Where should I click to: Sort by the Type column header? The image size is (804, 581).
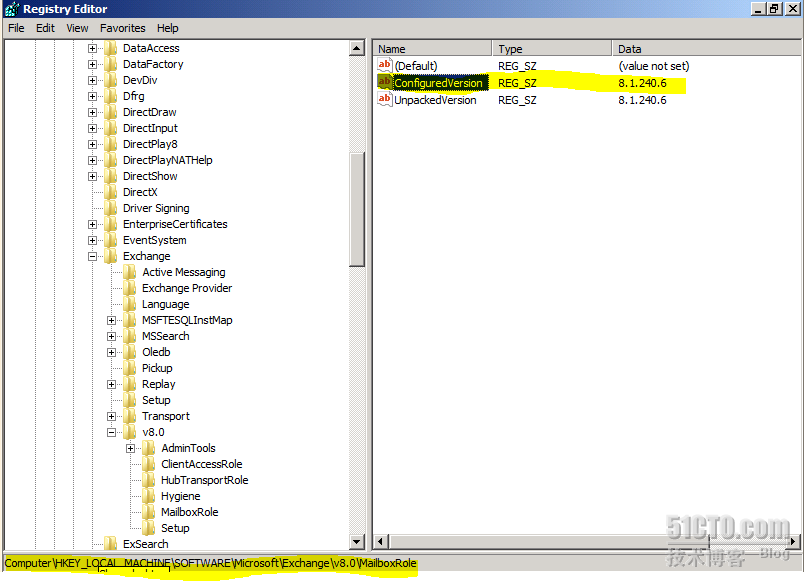(552, 49)
